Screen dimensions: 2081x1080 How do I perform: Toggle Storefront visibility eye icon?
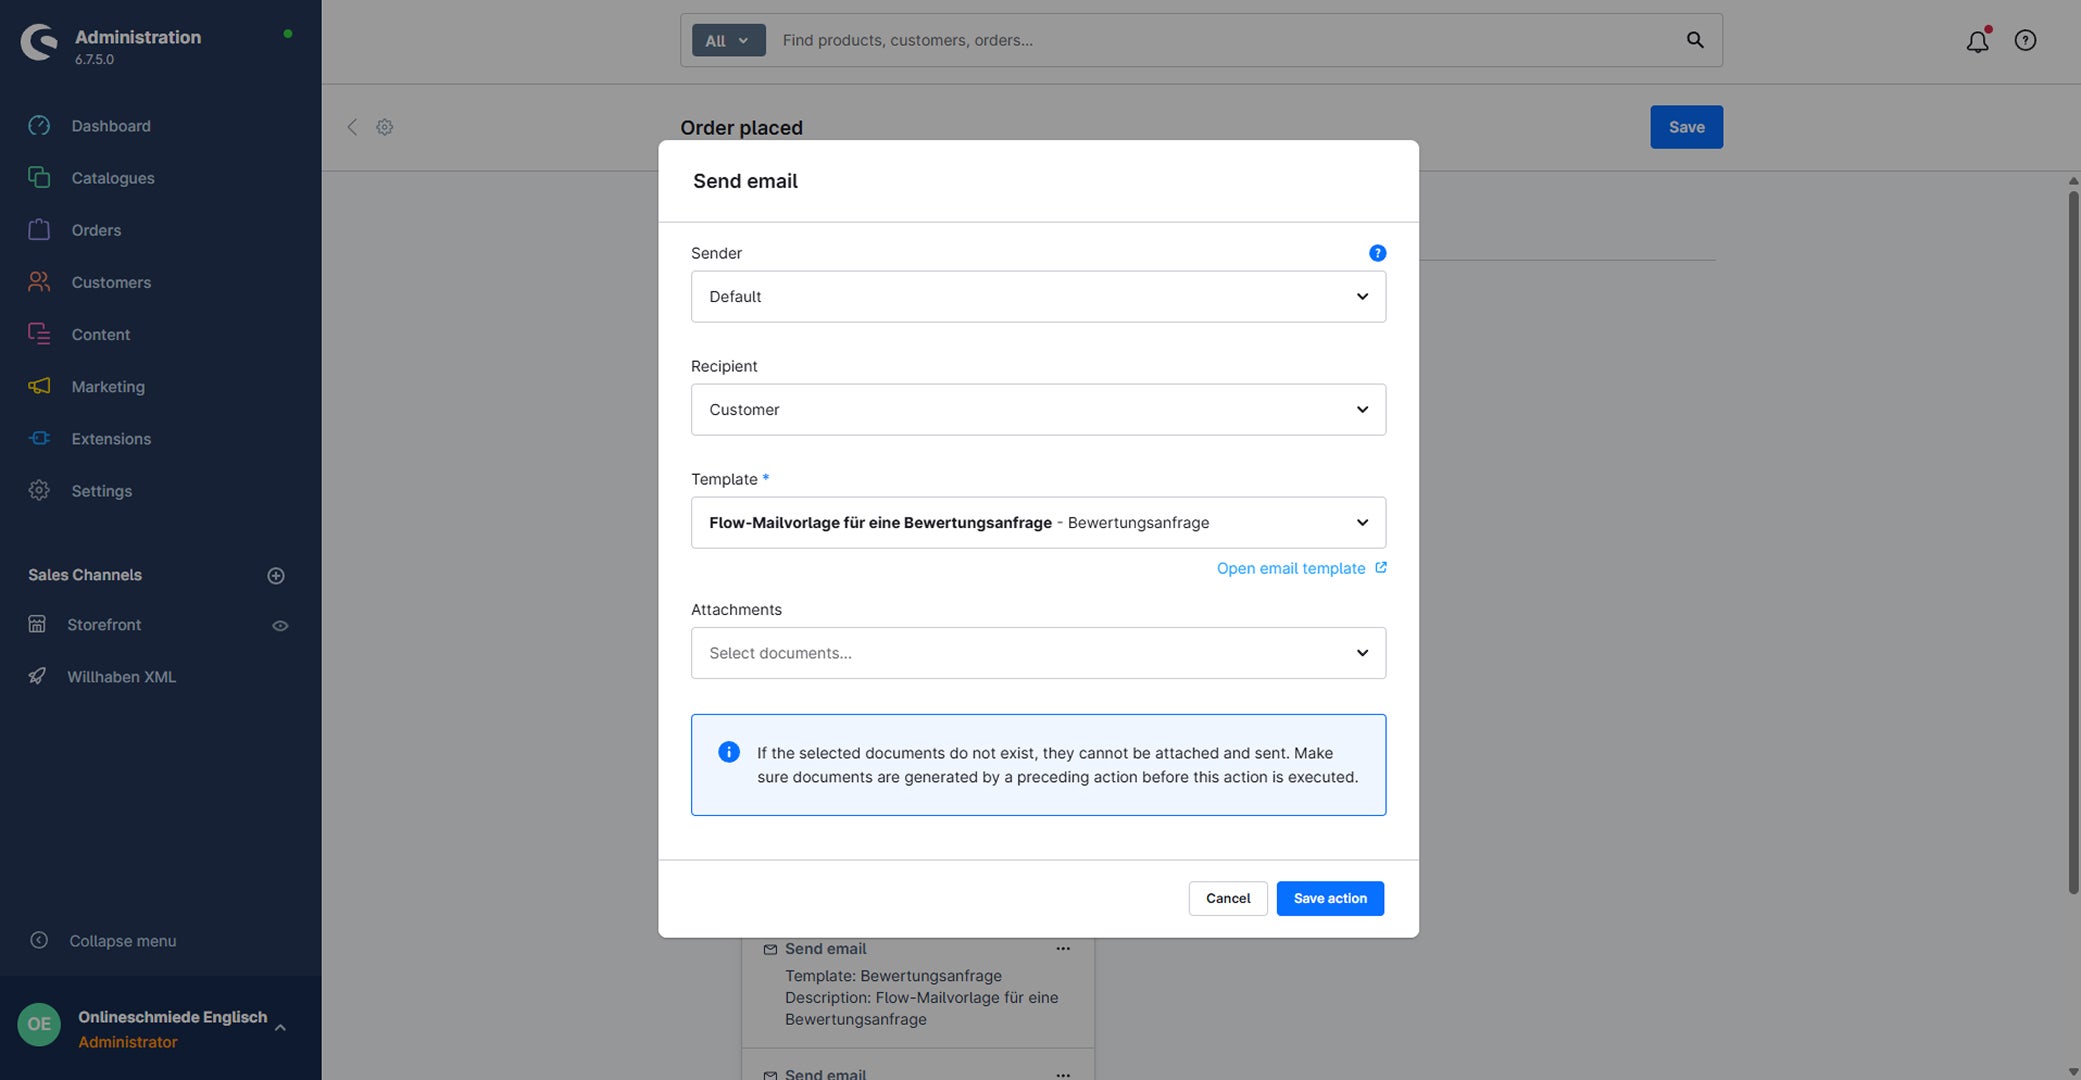coord(280,626)
